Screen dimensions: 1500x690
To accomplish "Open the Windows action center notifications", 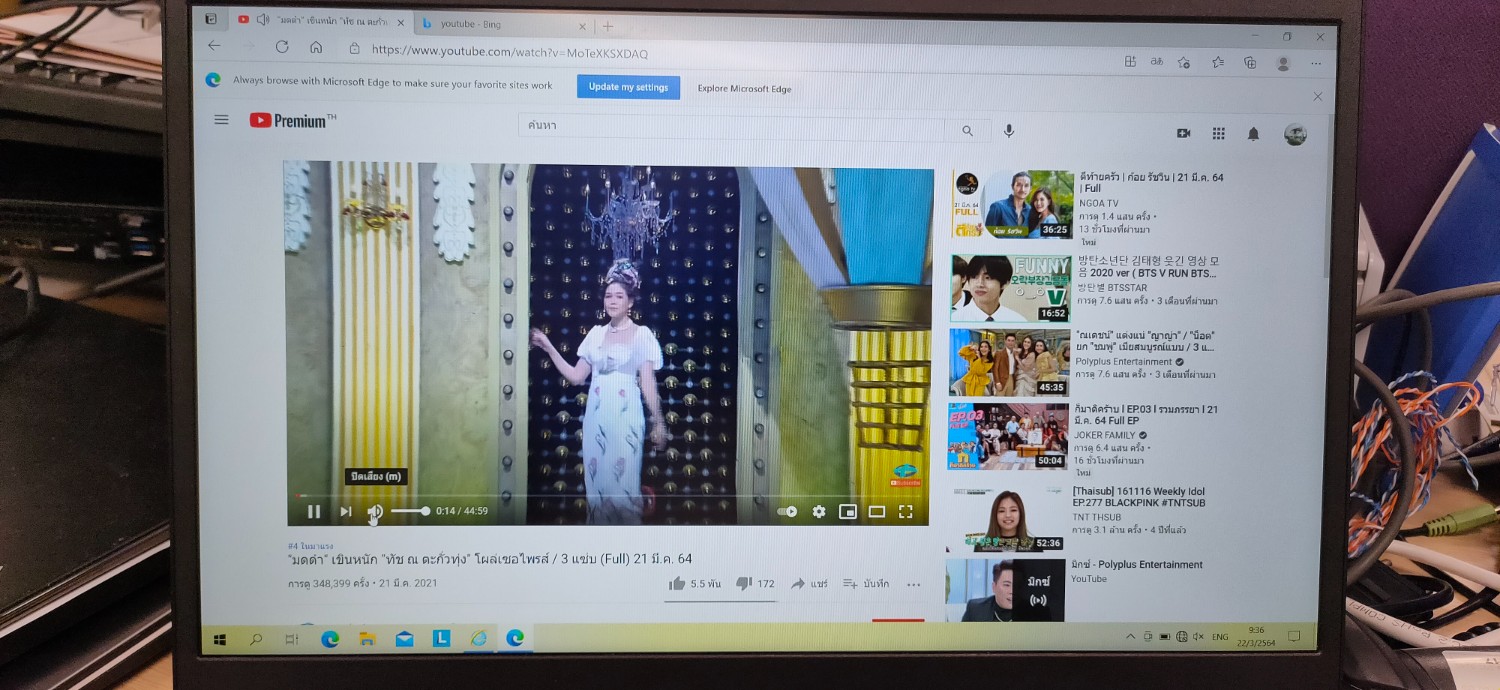I will 1293,636.
